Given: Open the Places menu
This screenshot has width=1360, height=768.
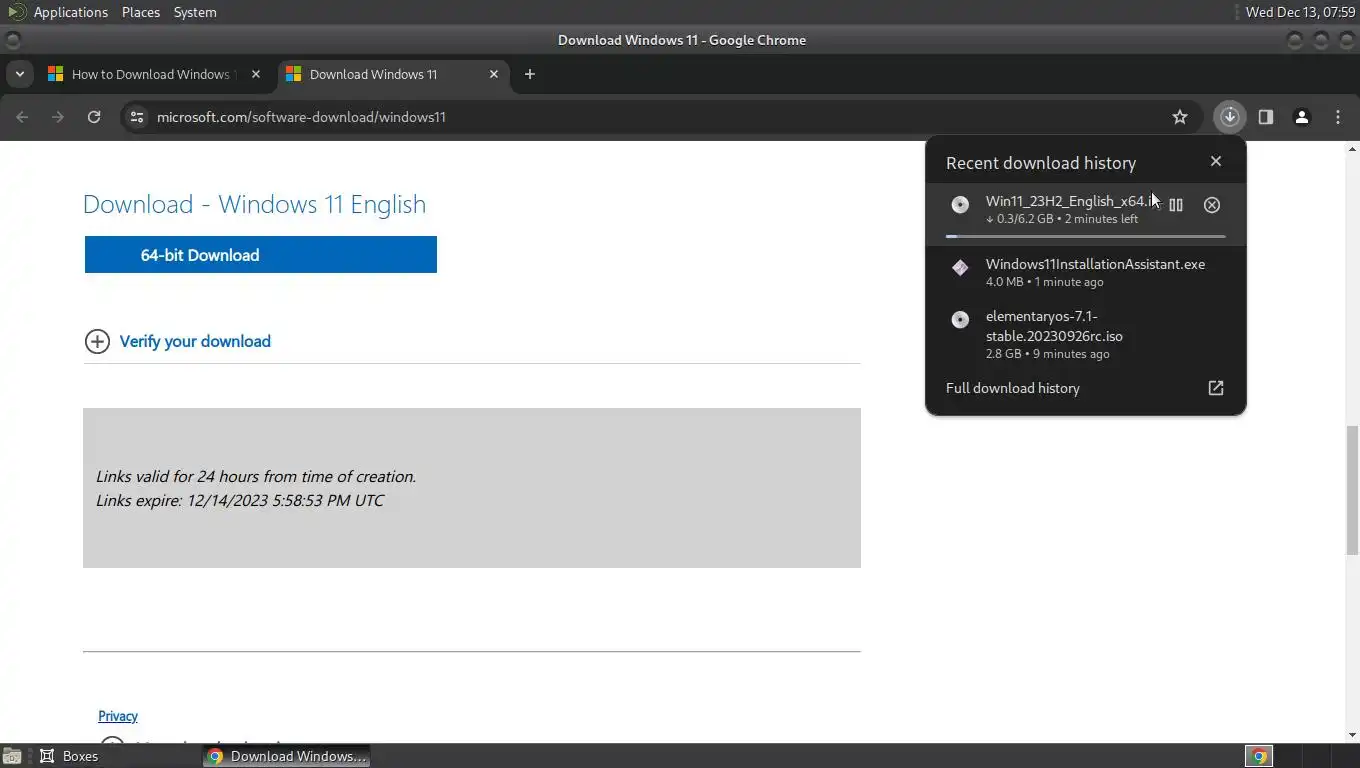Looking at the screenshot, I should click(x=141, y=12).
